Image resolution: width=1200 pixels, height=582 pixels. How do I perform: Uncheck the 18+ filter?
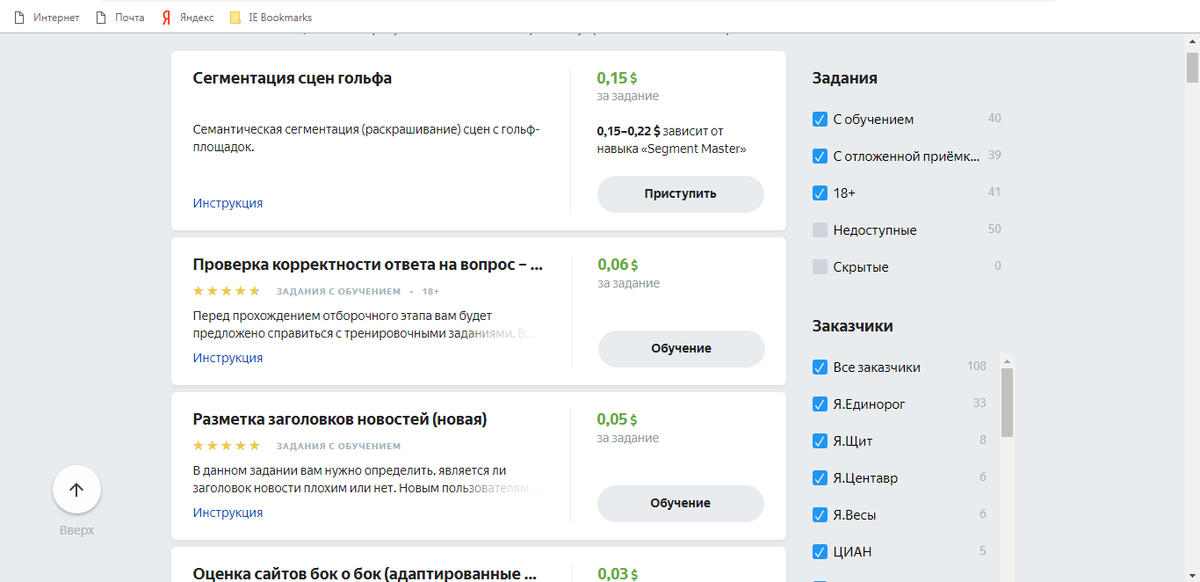820,193
